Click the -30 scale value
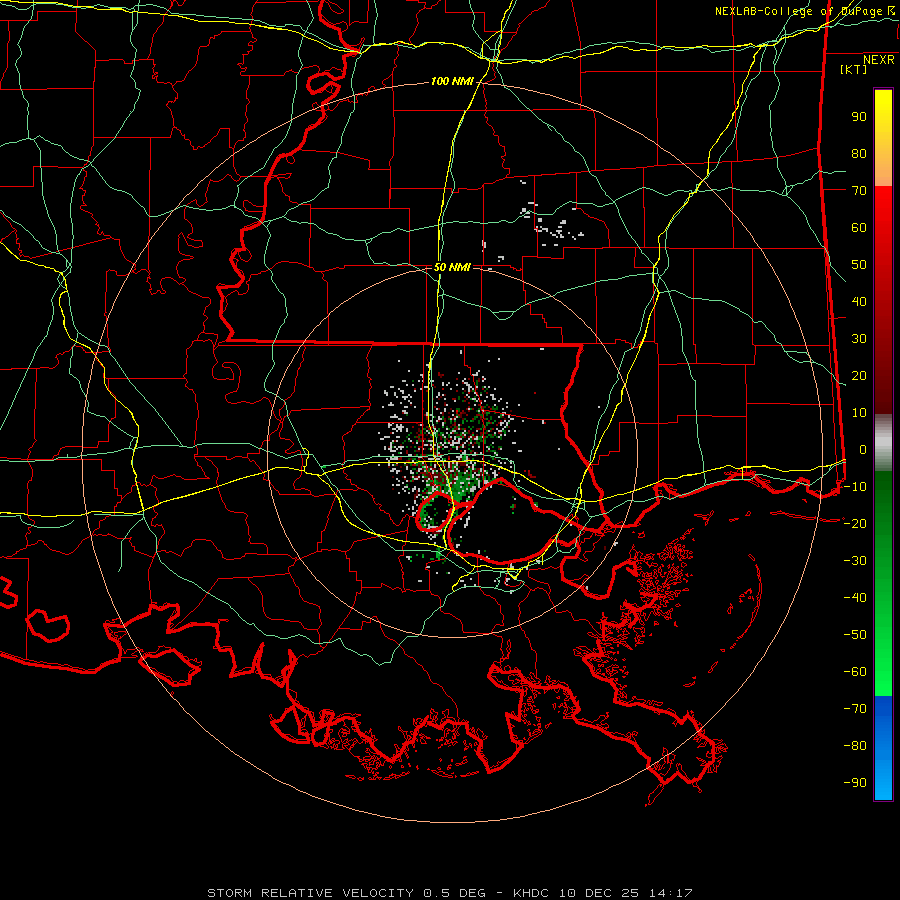Screen dimensions: 900x900 855,561
